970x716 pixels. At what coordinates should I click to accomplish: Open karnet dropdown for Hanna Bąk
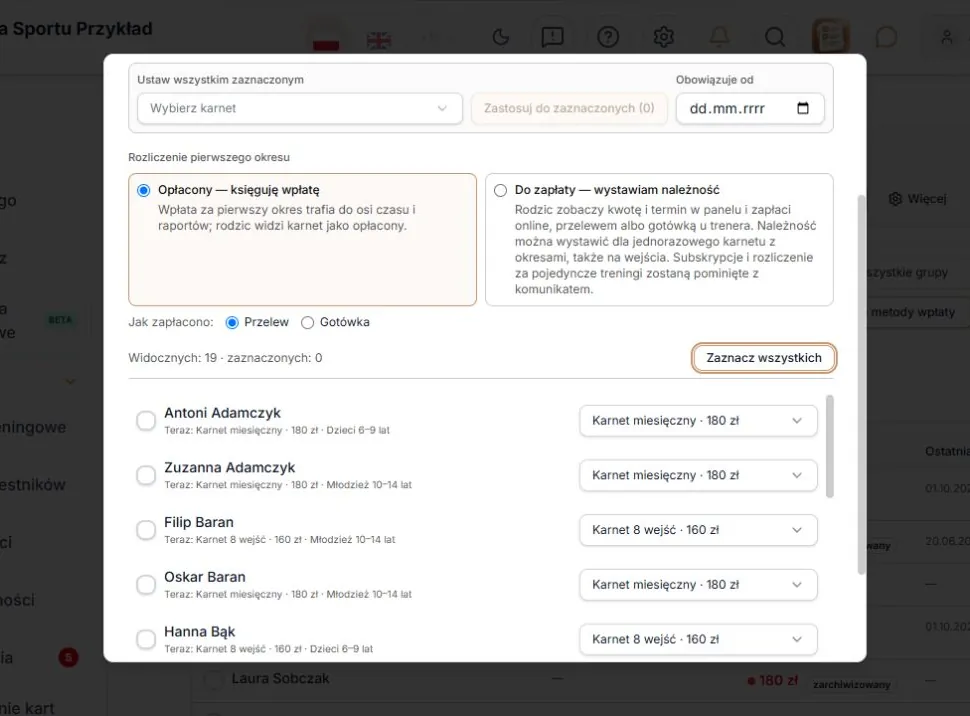point(698,639)
